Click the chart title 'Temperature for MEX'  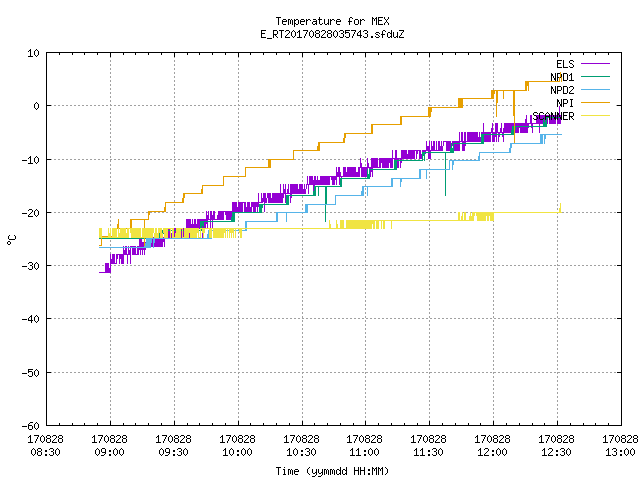click(x=332, y=21)
